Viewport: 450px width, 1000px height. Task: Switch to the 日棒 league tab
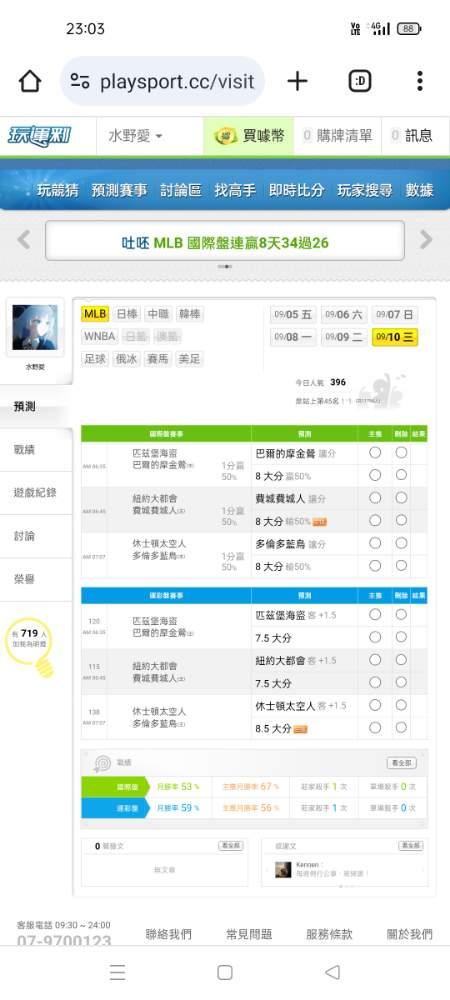click(126, 314)
